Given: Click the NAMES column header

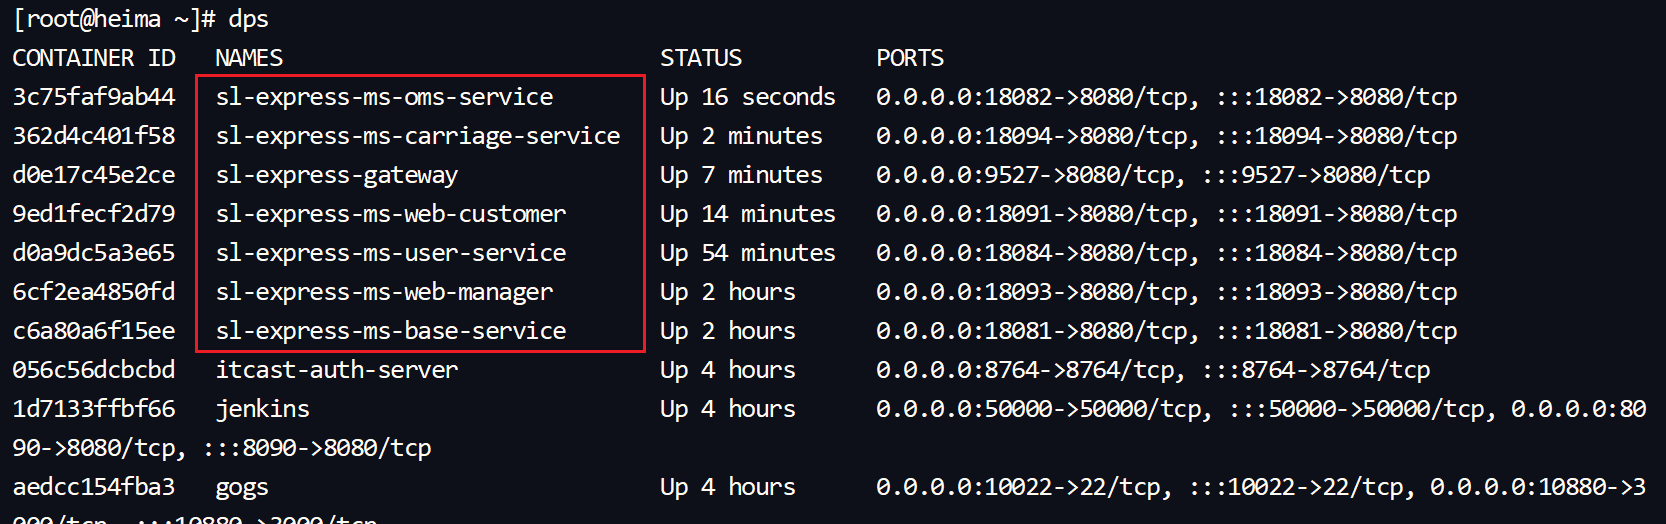Looking at the screenshot, I should [249, 58].
